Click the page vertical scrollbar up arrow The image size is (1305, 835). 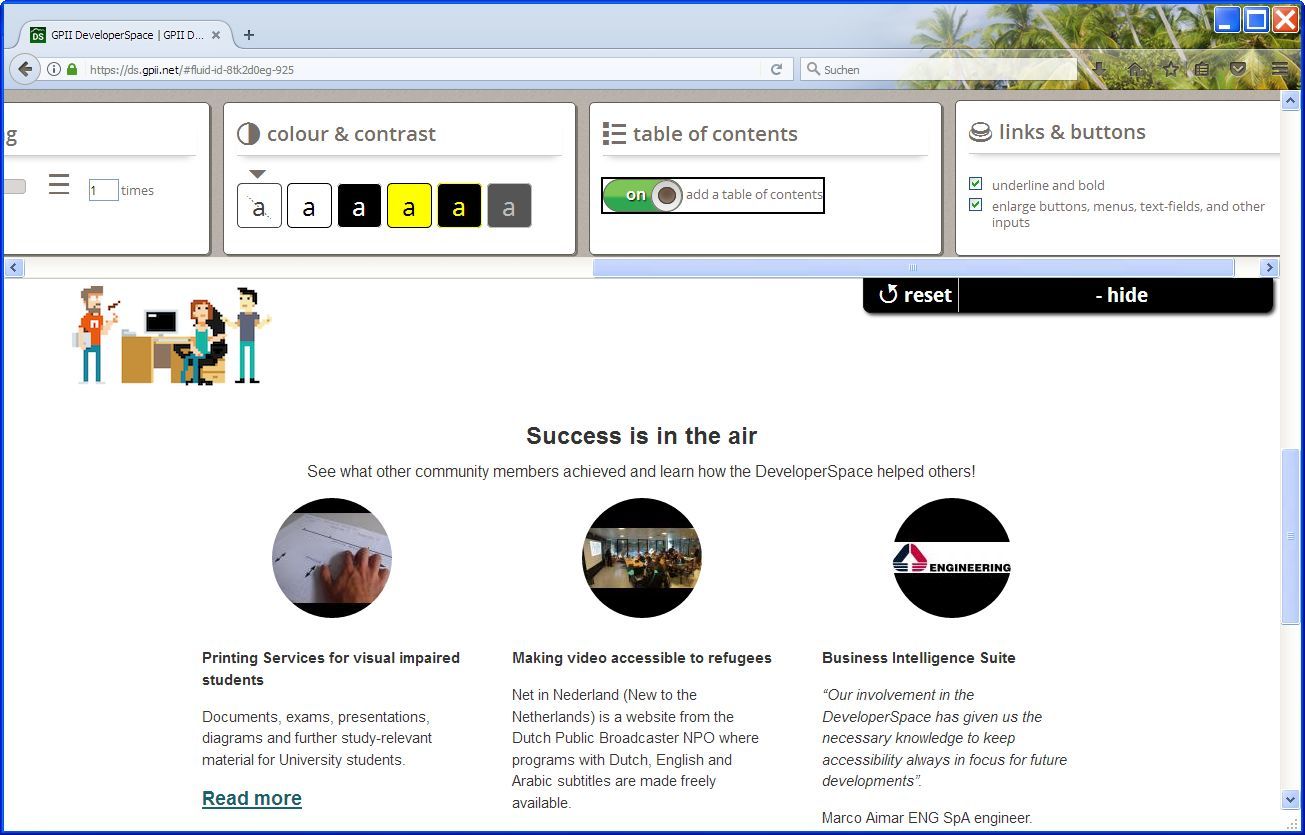pyautogui.click(x=1290, y=100)
